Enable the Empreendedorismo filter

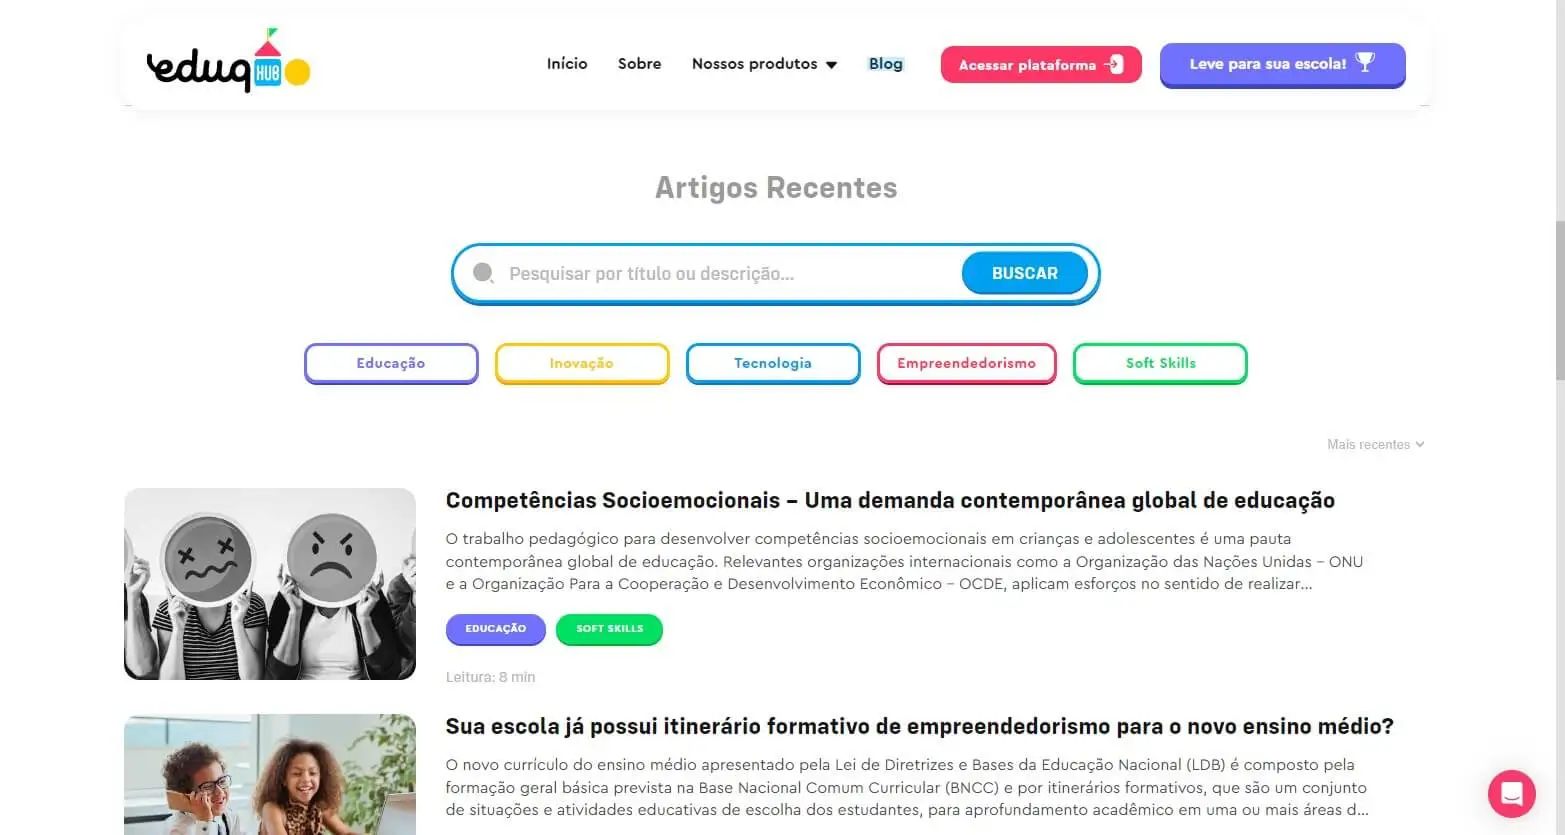tap(966, 363)
